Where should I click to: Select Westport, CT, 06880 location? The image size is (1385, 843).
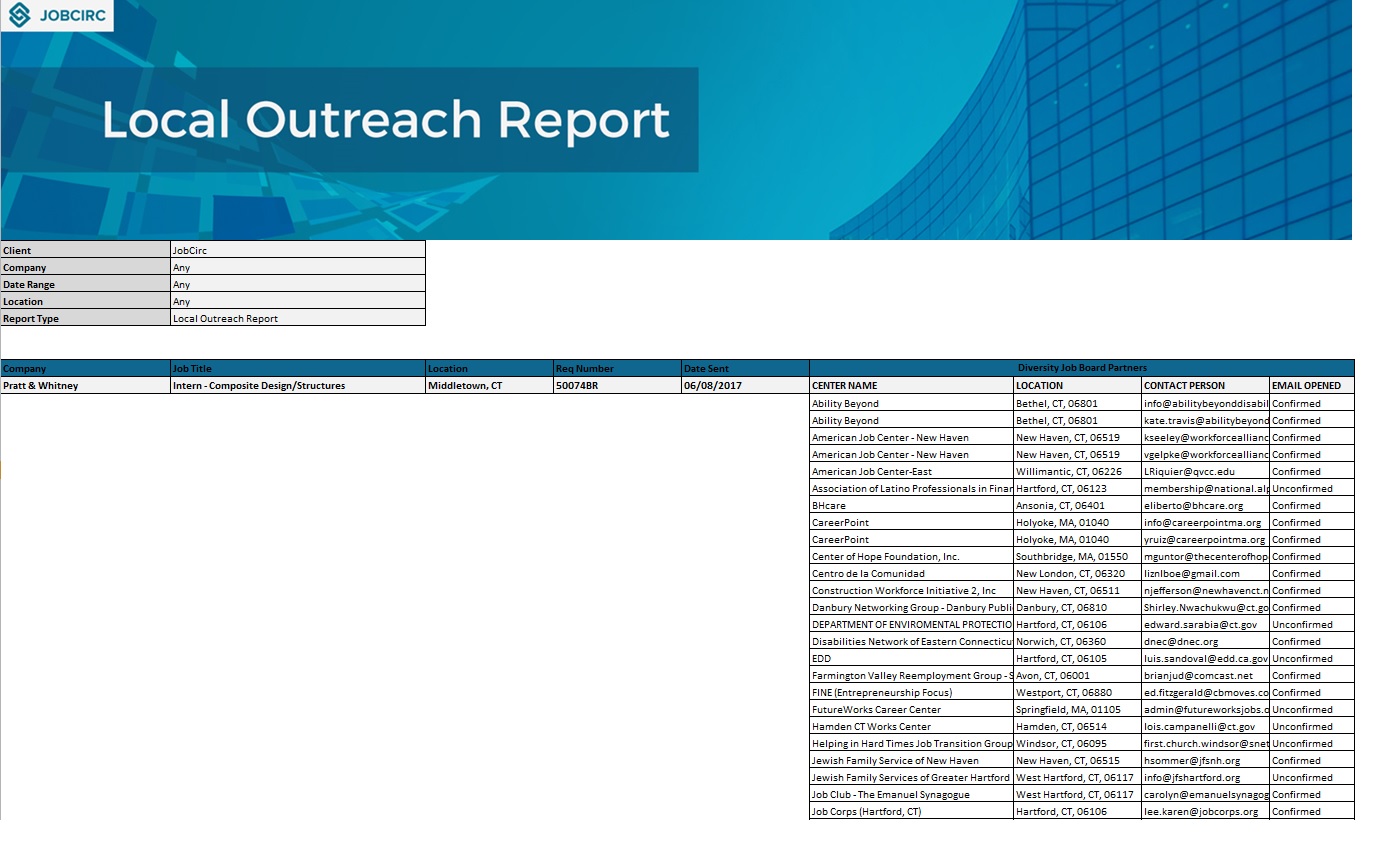pos(1078,692)
